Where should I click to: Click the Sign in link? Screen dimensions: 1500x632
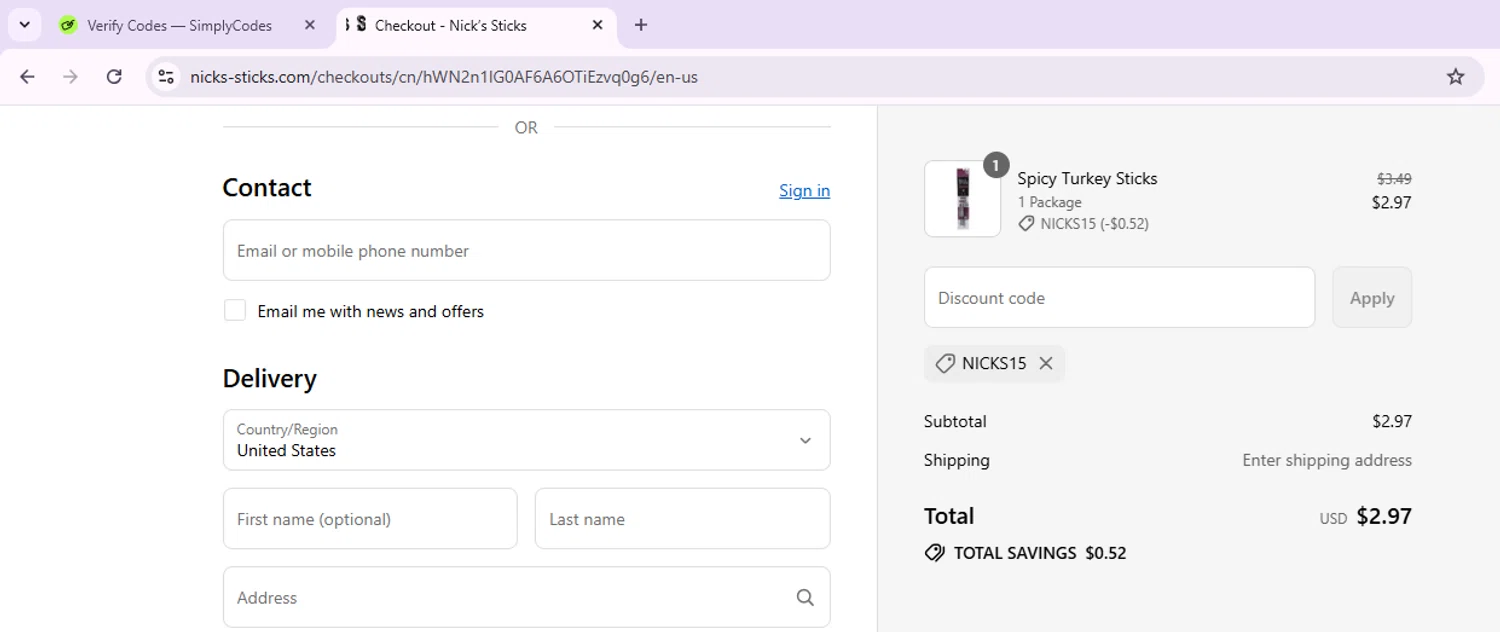(804, 190)
